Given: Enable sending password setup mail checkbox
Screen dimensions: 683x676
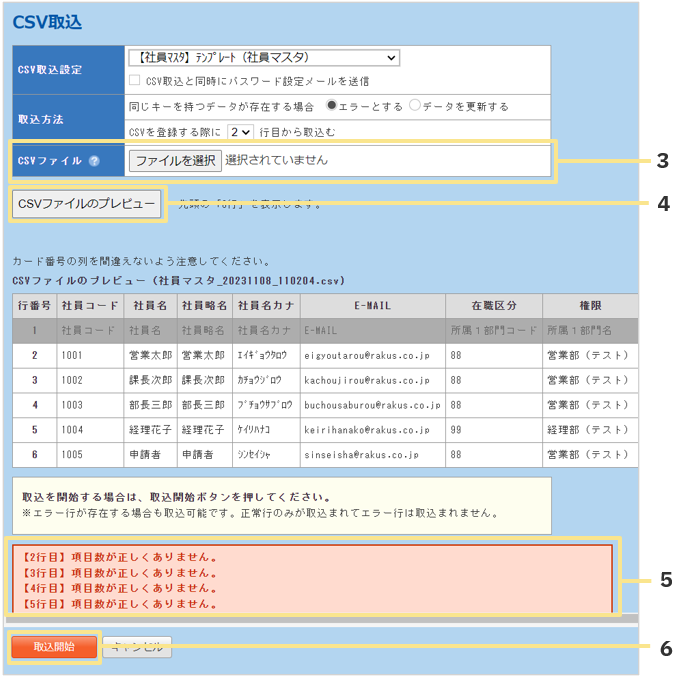Looking at the screenshot, I should 135,81.
